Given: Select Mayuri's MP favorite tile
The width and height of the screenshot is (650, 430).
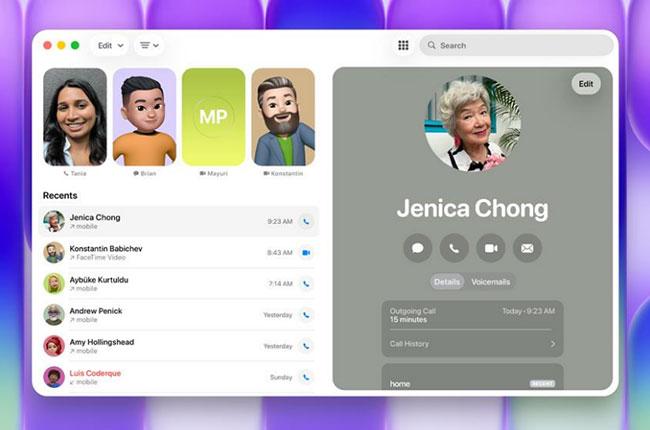Looking at the screenshot, I should point(213,117).
